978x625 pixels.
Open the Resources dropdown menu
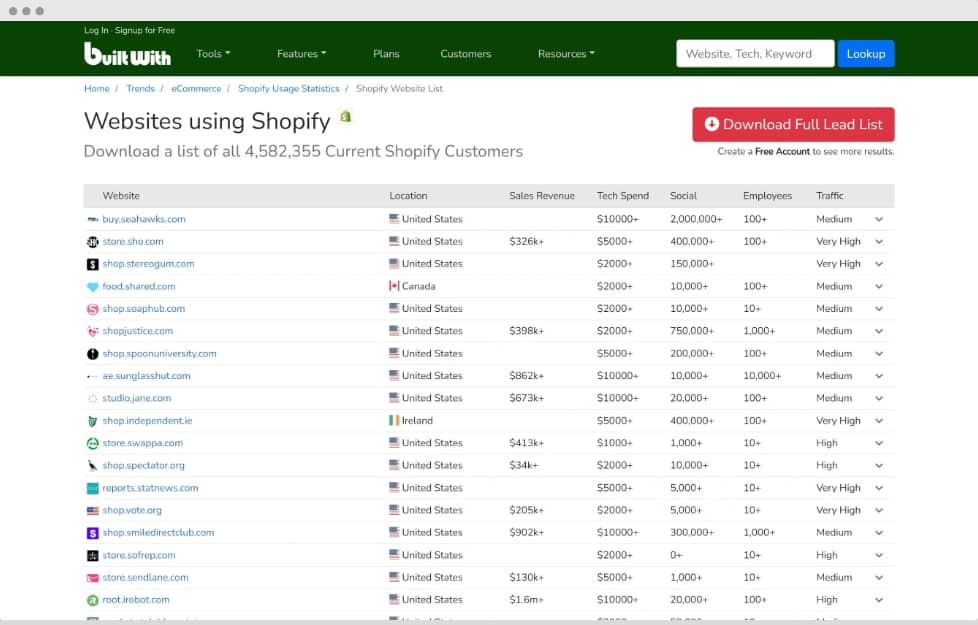(x=566, y=54)
